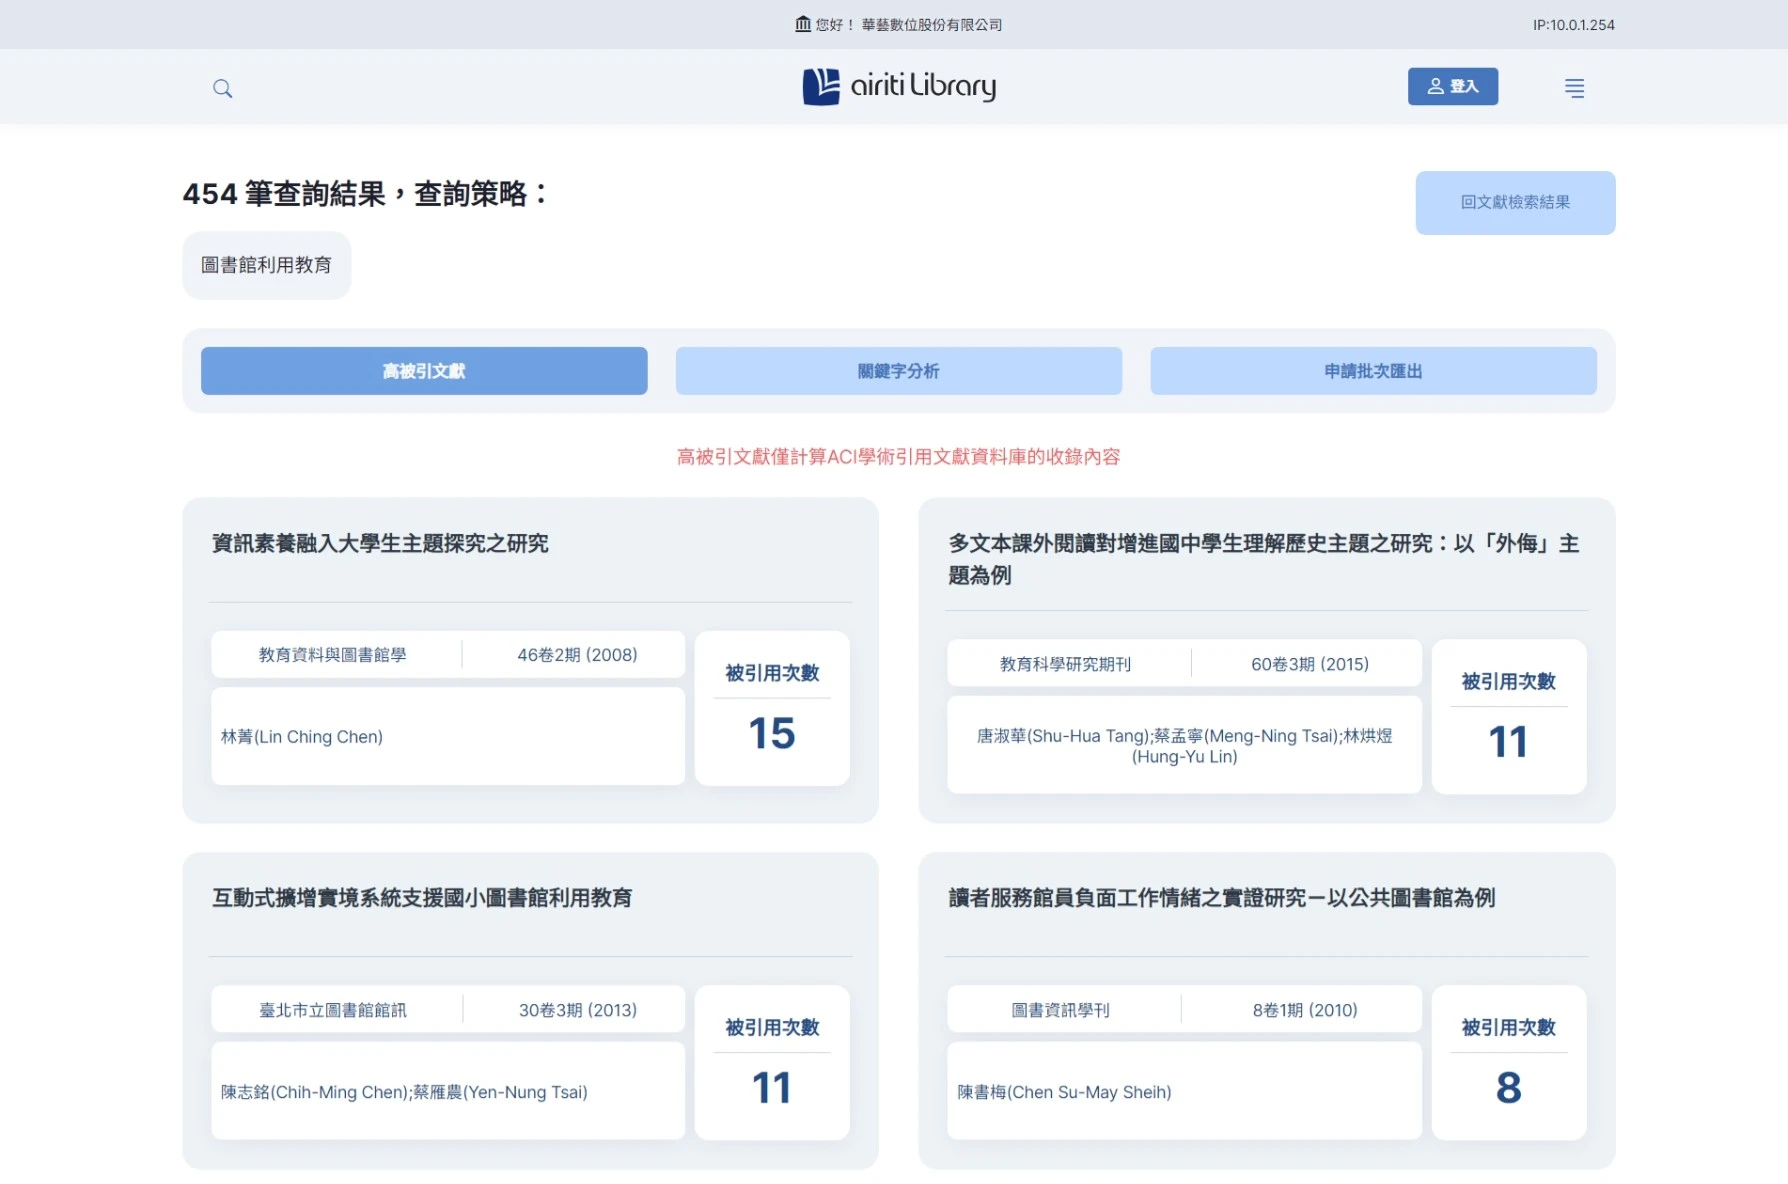Open article 資訊素養融入大學生主題探究之研究

tap(380, 543)
